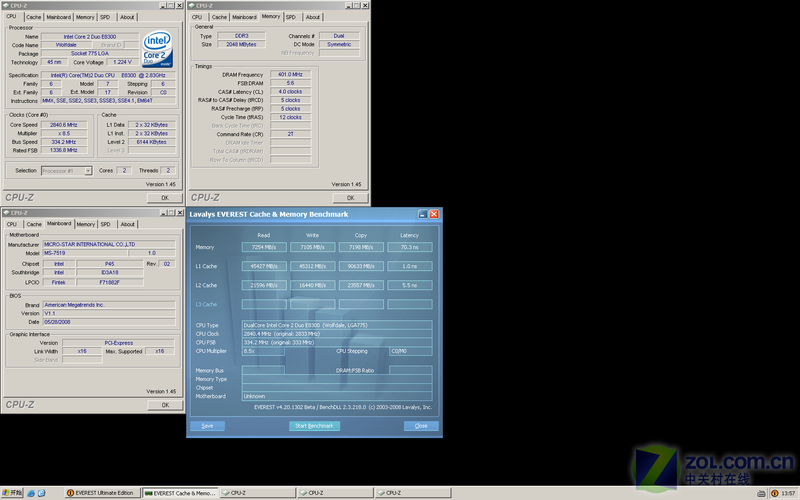Click the Motherboard field showing Unknown
This screenshot has height=500, width=800.
[x=337, y=396]
